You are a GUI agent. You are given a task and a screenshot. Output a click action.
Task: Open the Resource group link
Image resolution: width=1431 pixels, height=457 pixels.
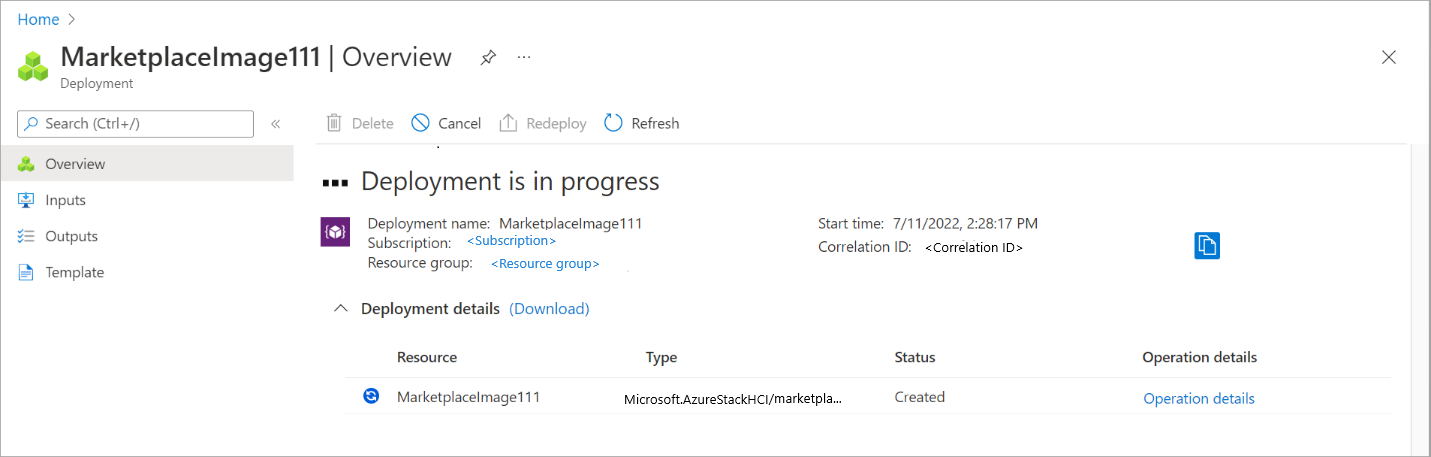[x=545, y=264]
